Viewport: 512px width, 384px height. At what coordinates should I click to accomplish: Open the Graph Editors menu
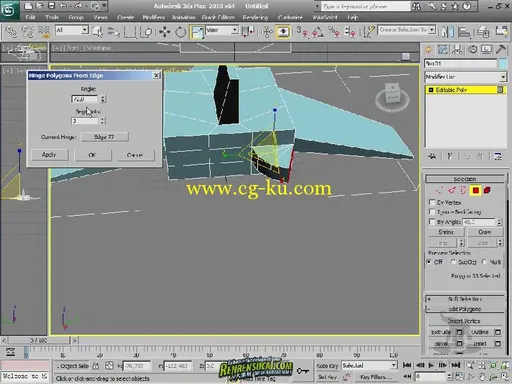[218, 17]
